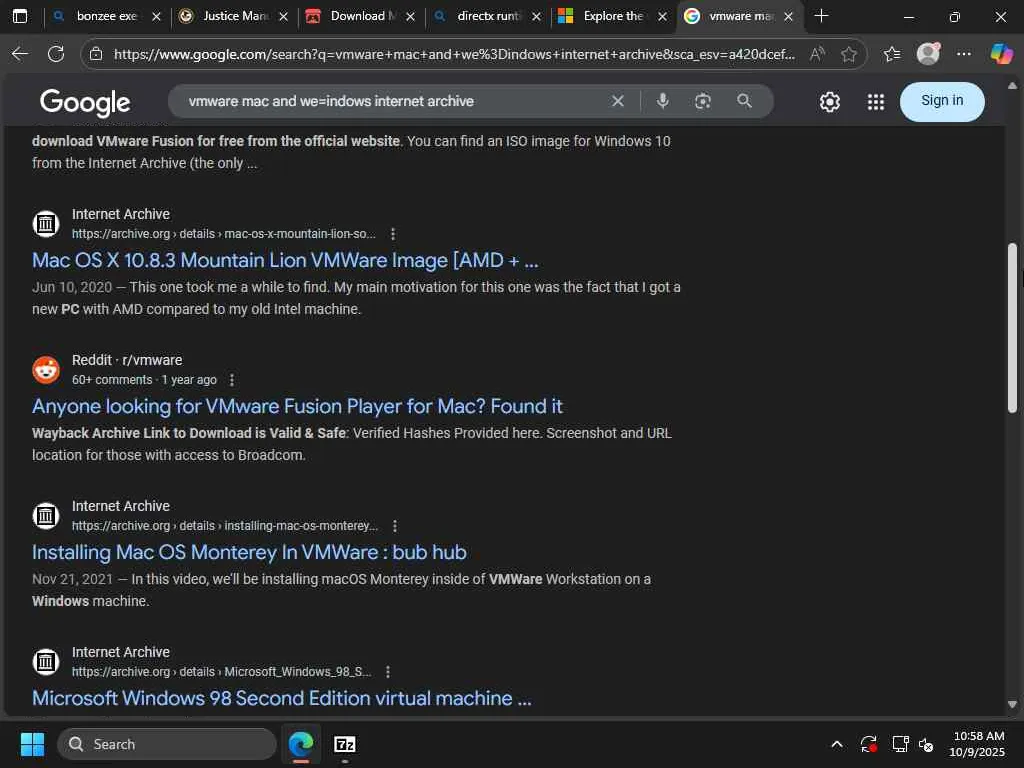Click archive.org Microsoft_Windows_98_S URL breadcrumb
This screenshot has height=768, width=1024.
[x=221, y=672]
